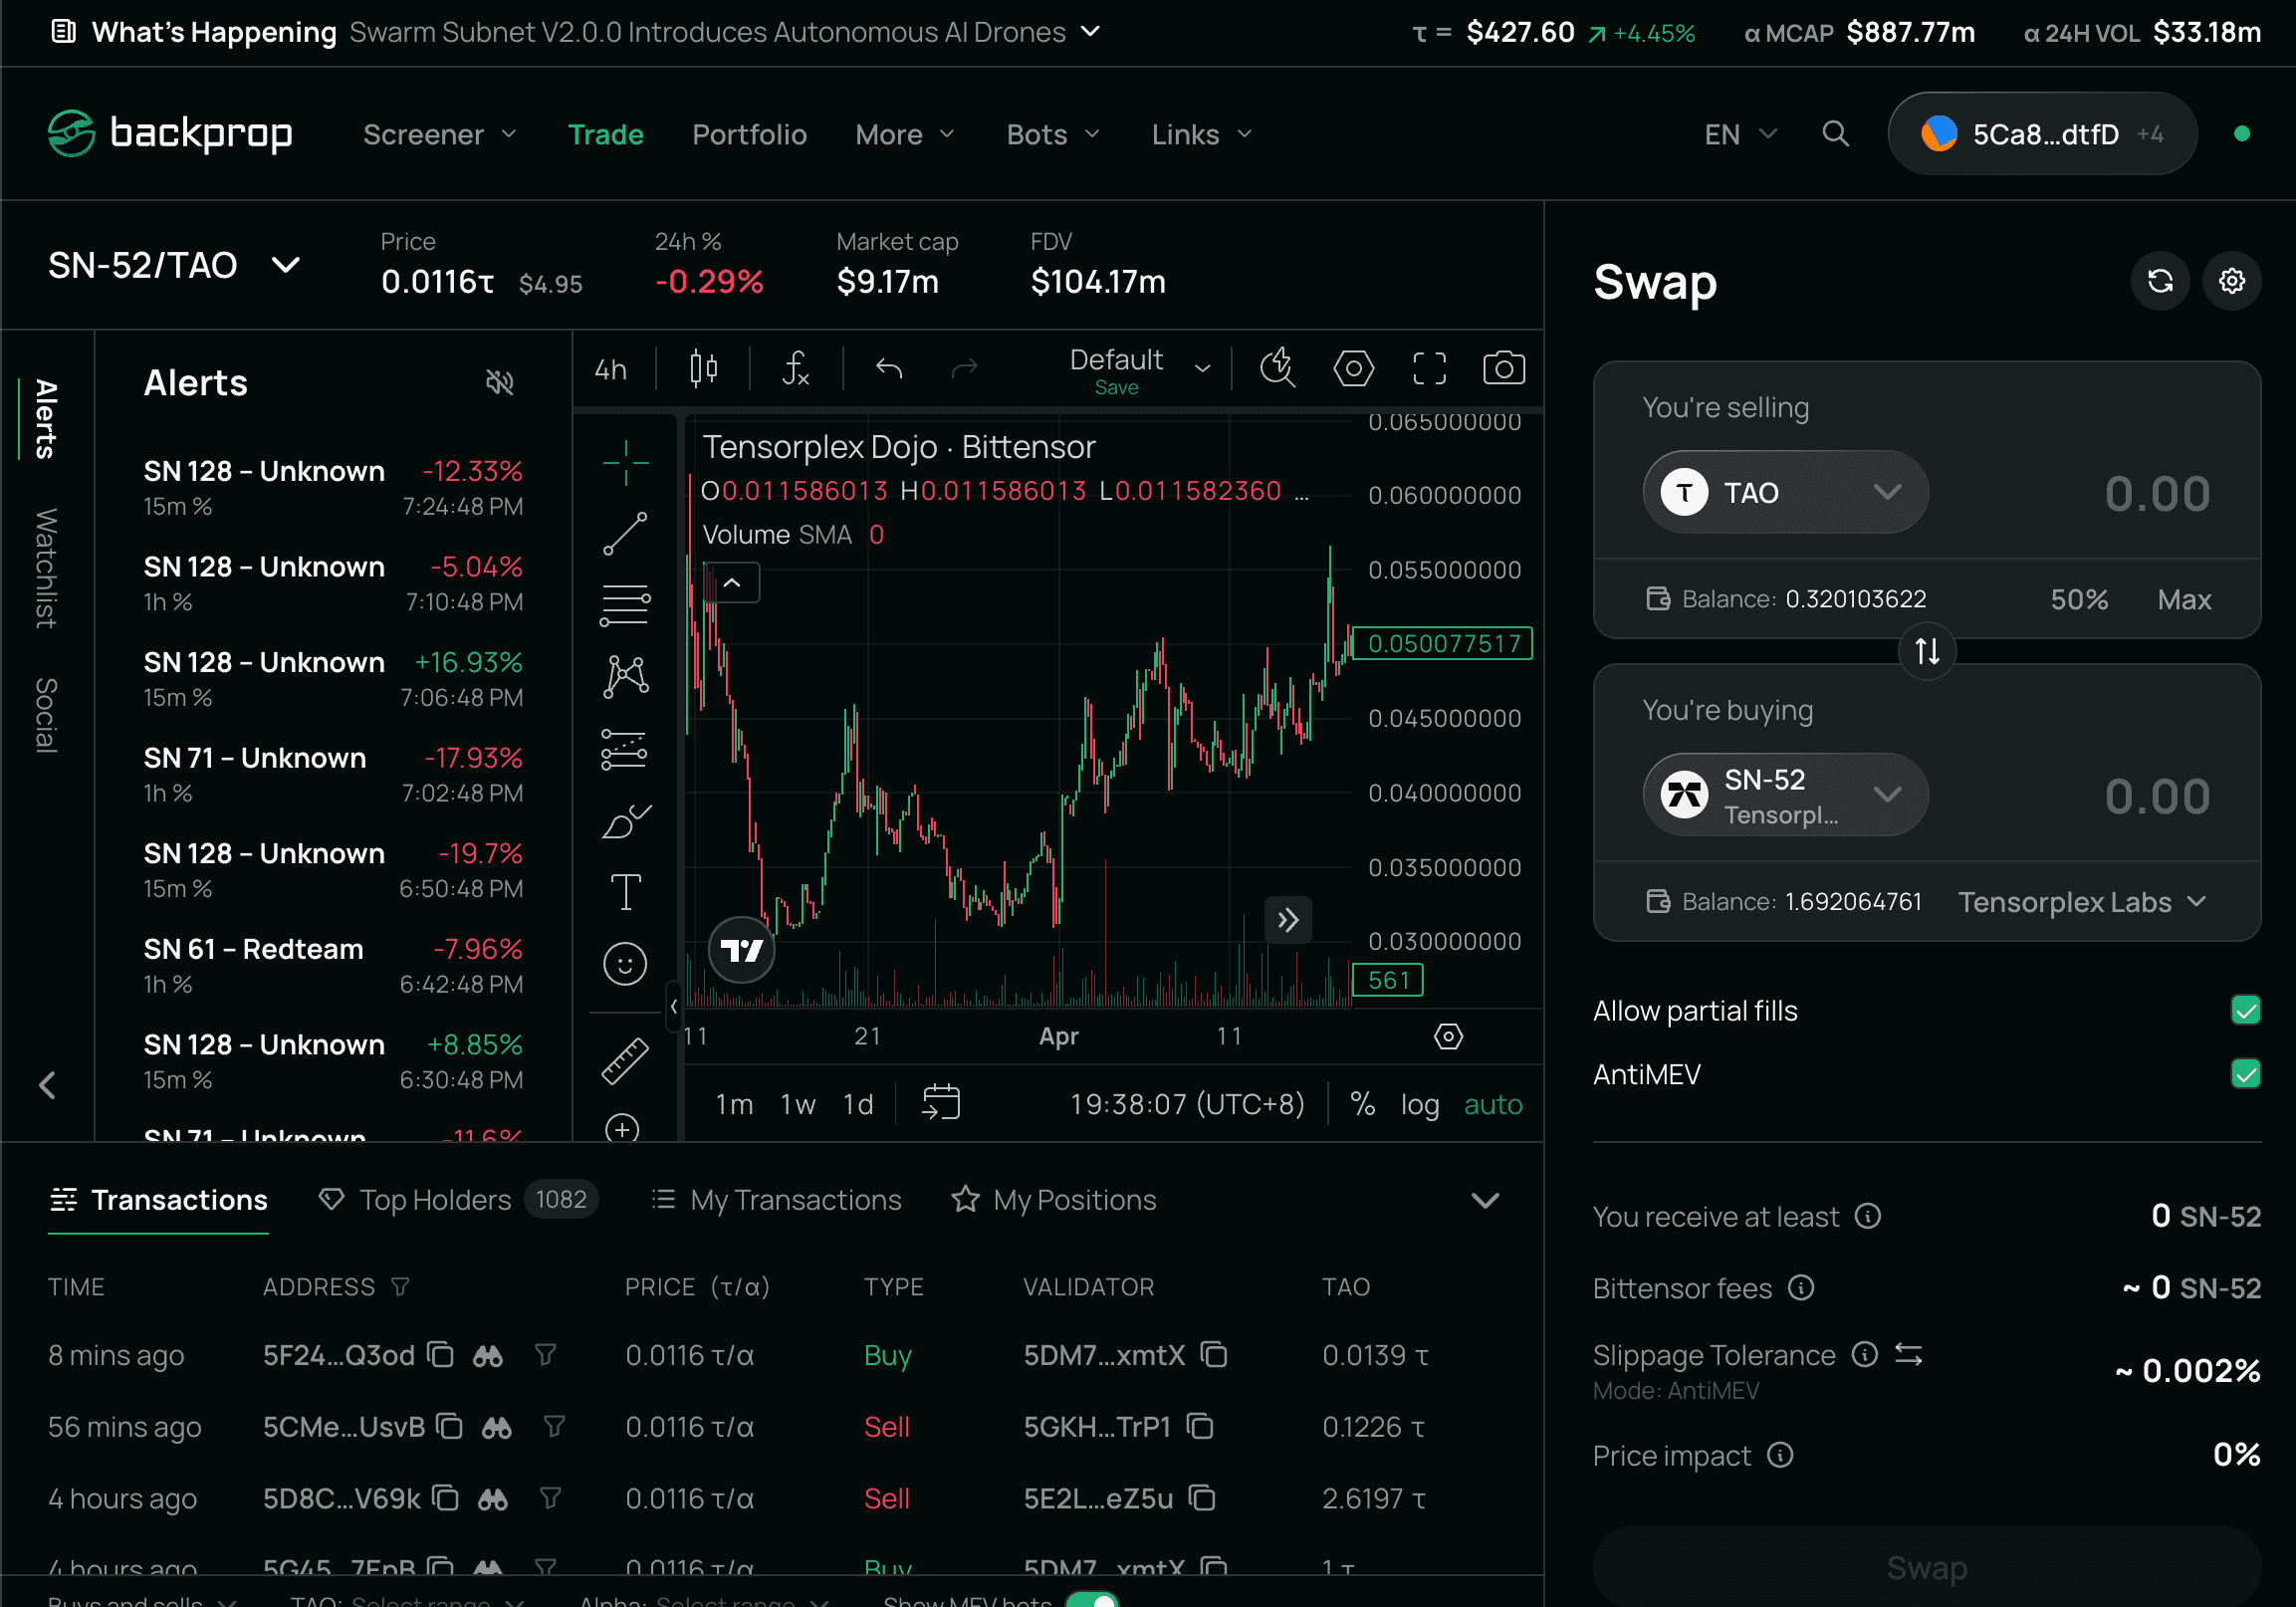The image size is (2296, 1607).
Task: Open Default layout dropdown arrow
Action: [x=1203, y=369]
